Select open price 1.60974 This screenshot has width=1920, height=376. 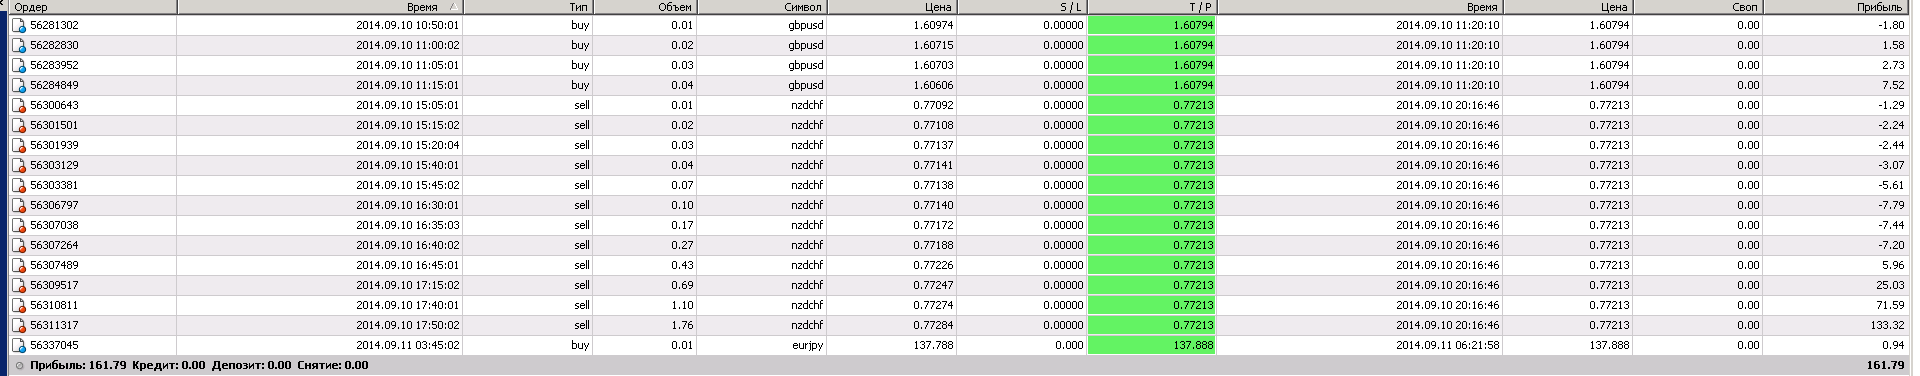932,25
